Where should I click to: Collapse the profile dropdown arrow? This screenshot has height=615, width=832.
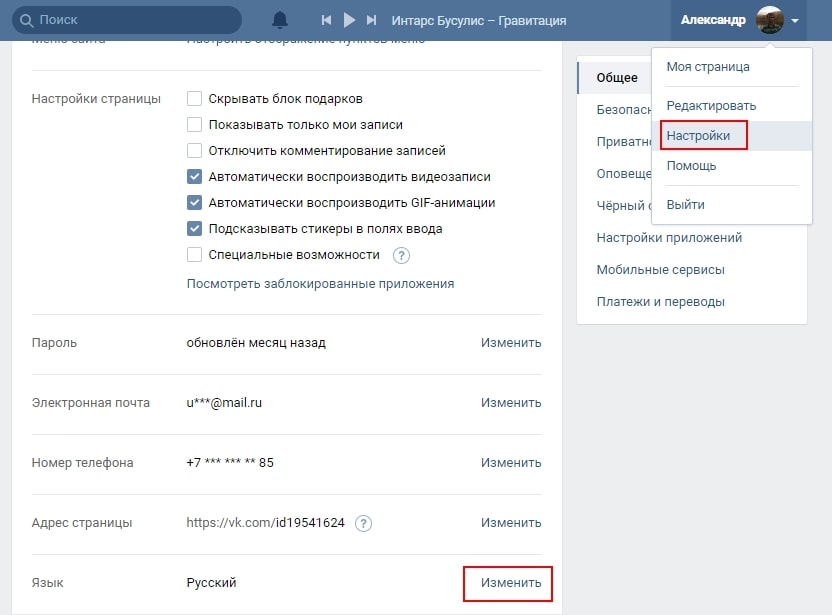click(x=795, y=21)
